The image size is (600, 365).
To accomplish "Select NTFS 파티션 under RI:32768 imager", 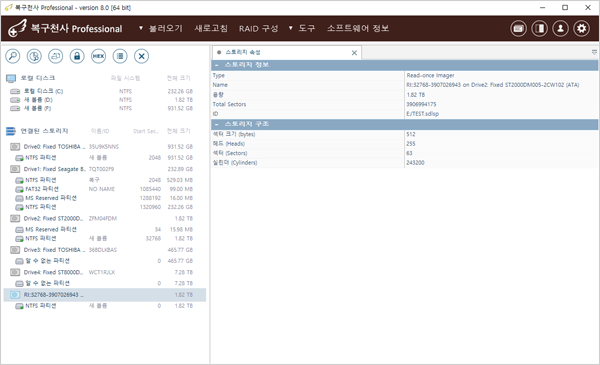I will pyautogui.click(x=104, y=306).
